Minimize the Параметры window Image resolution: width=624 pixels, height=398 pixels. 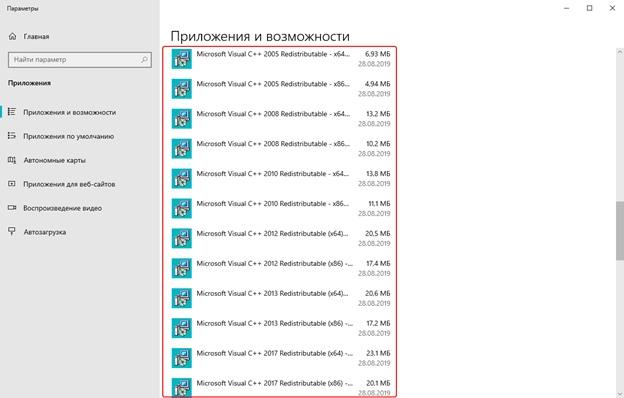coord(567,8)
